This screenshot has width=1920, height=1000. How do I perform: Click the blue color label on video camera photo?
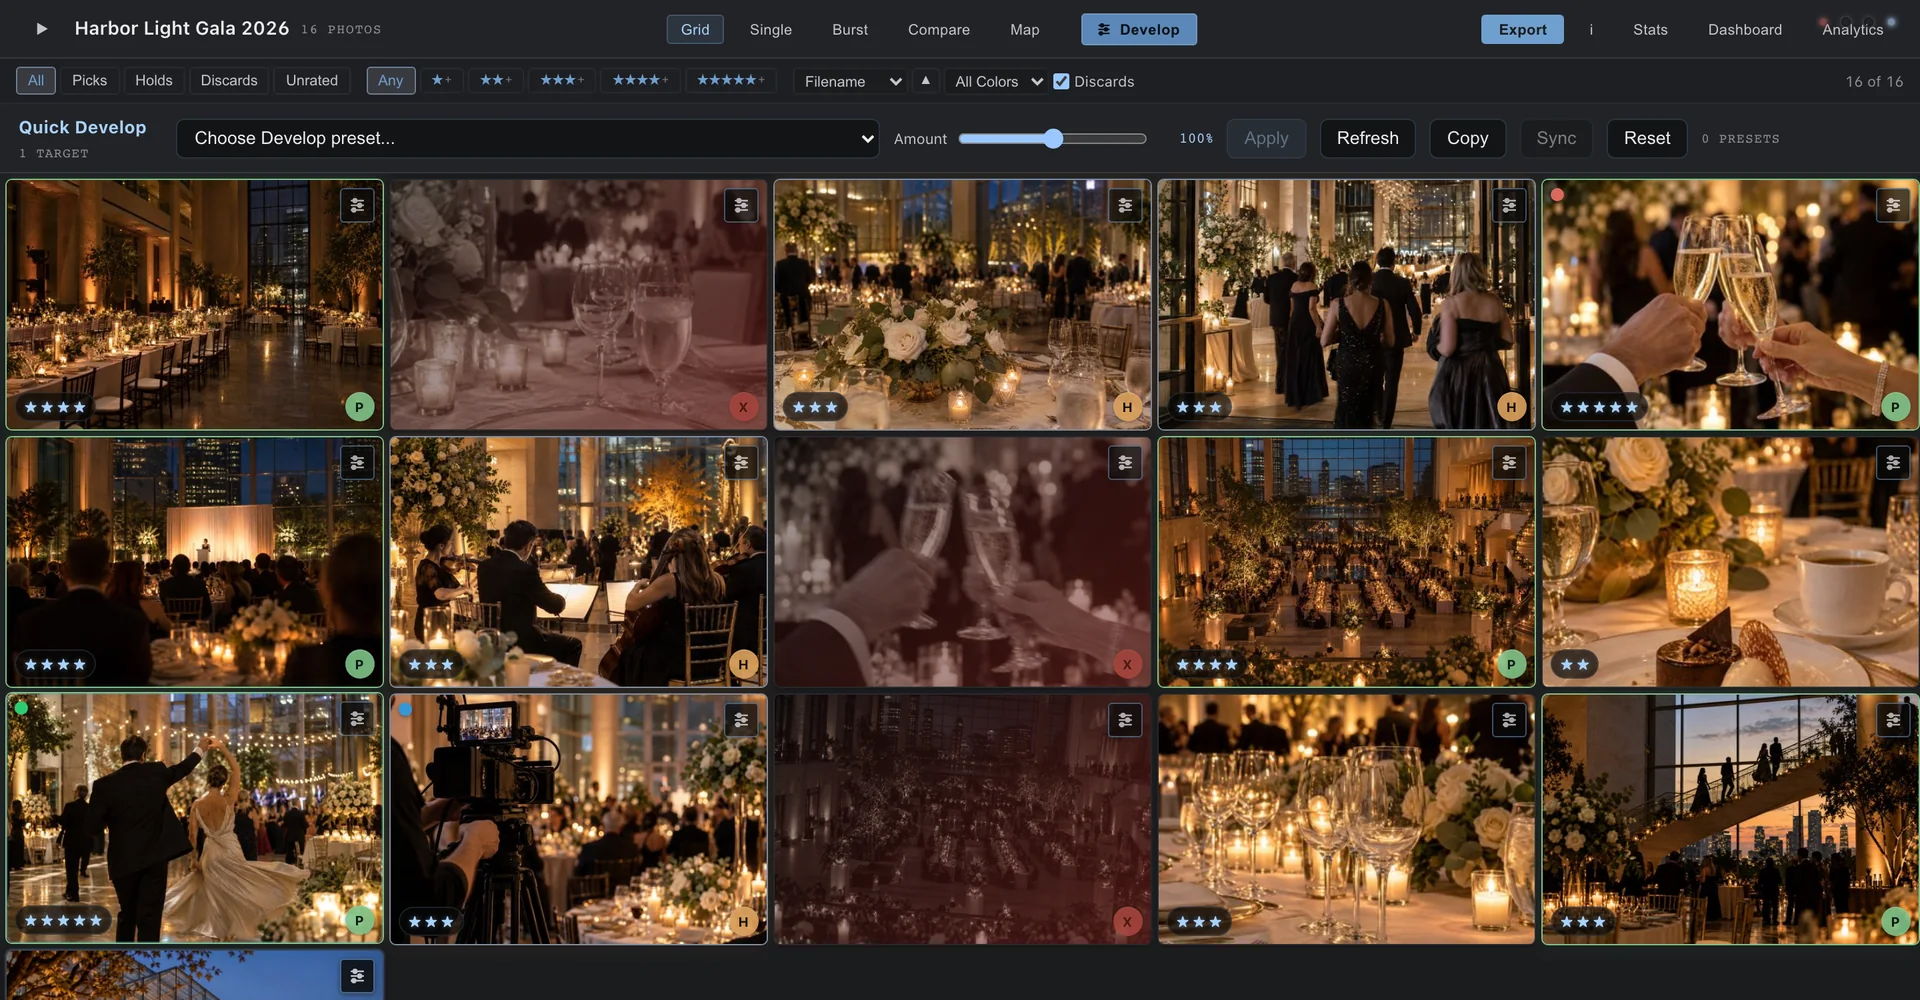click(405, 709)
